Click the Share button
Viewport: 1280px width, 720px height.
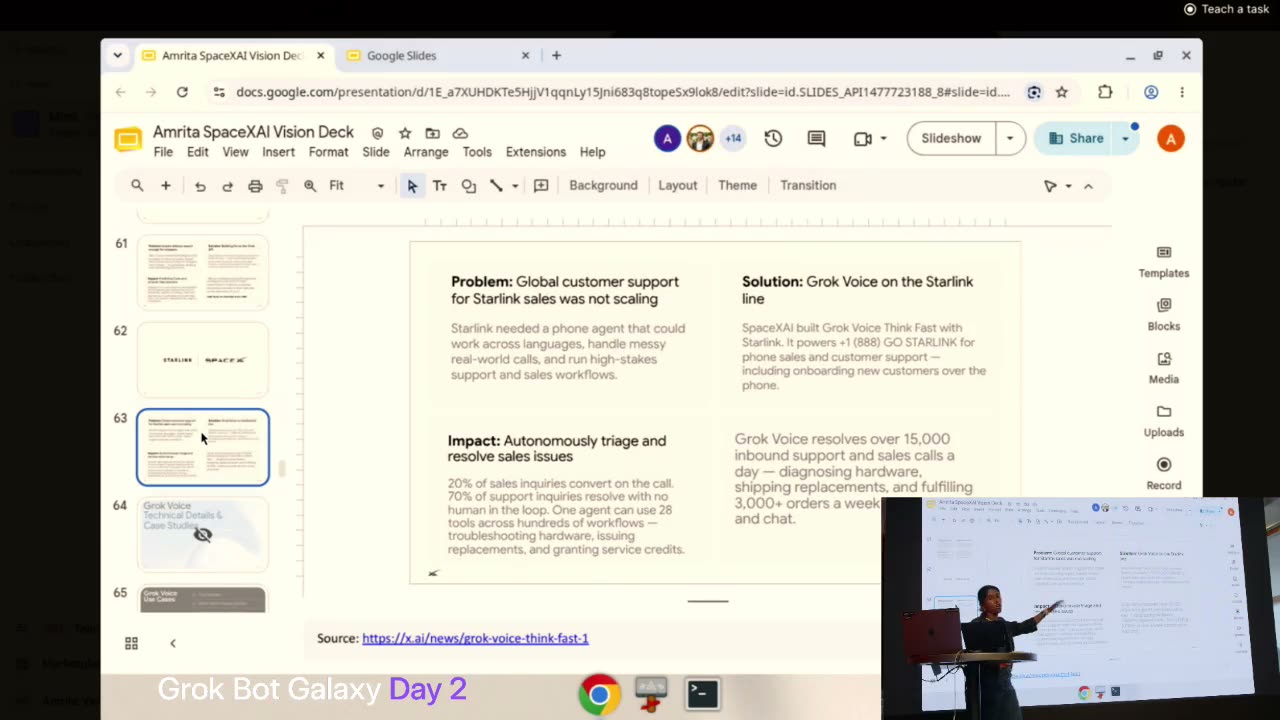coord(1076,139)
